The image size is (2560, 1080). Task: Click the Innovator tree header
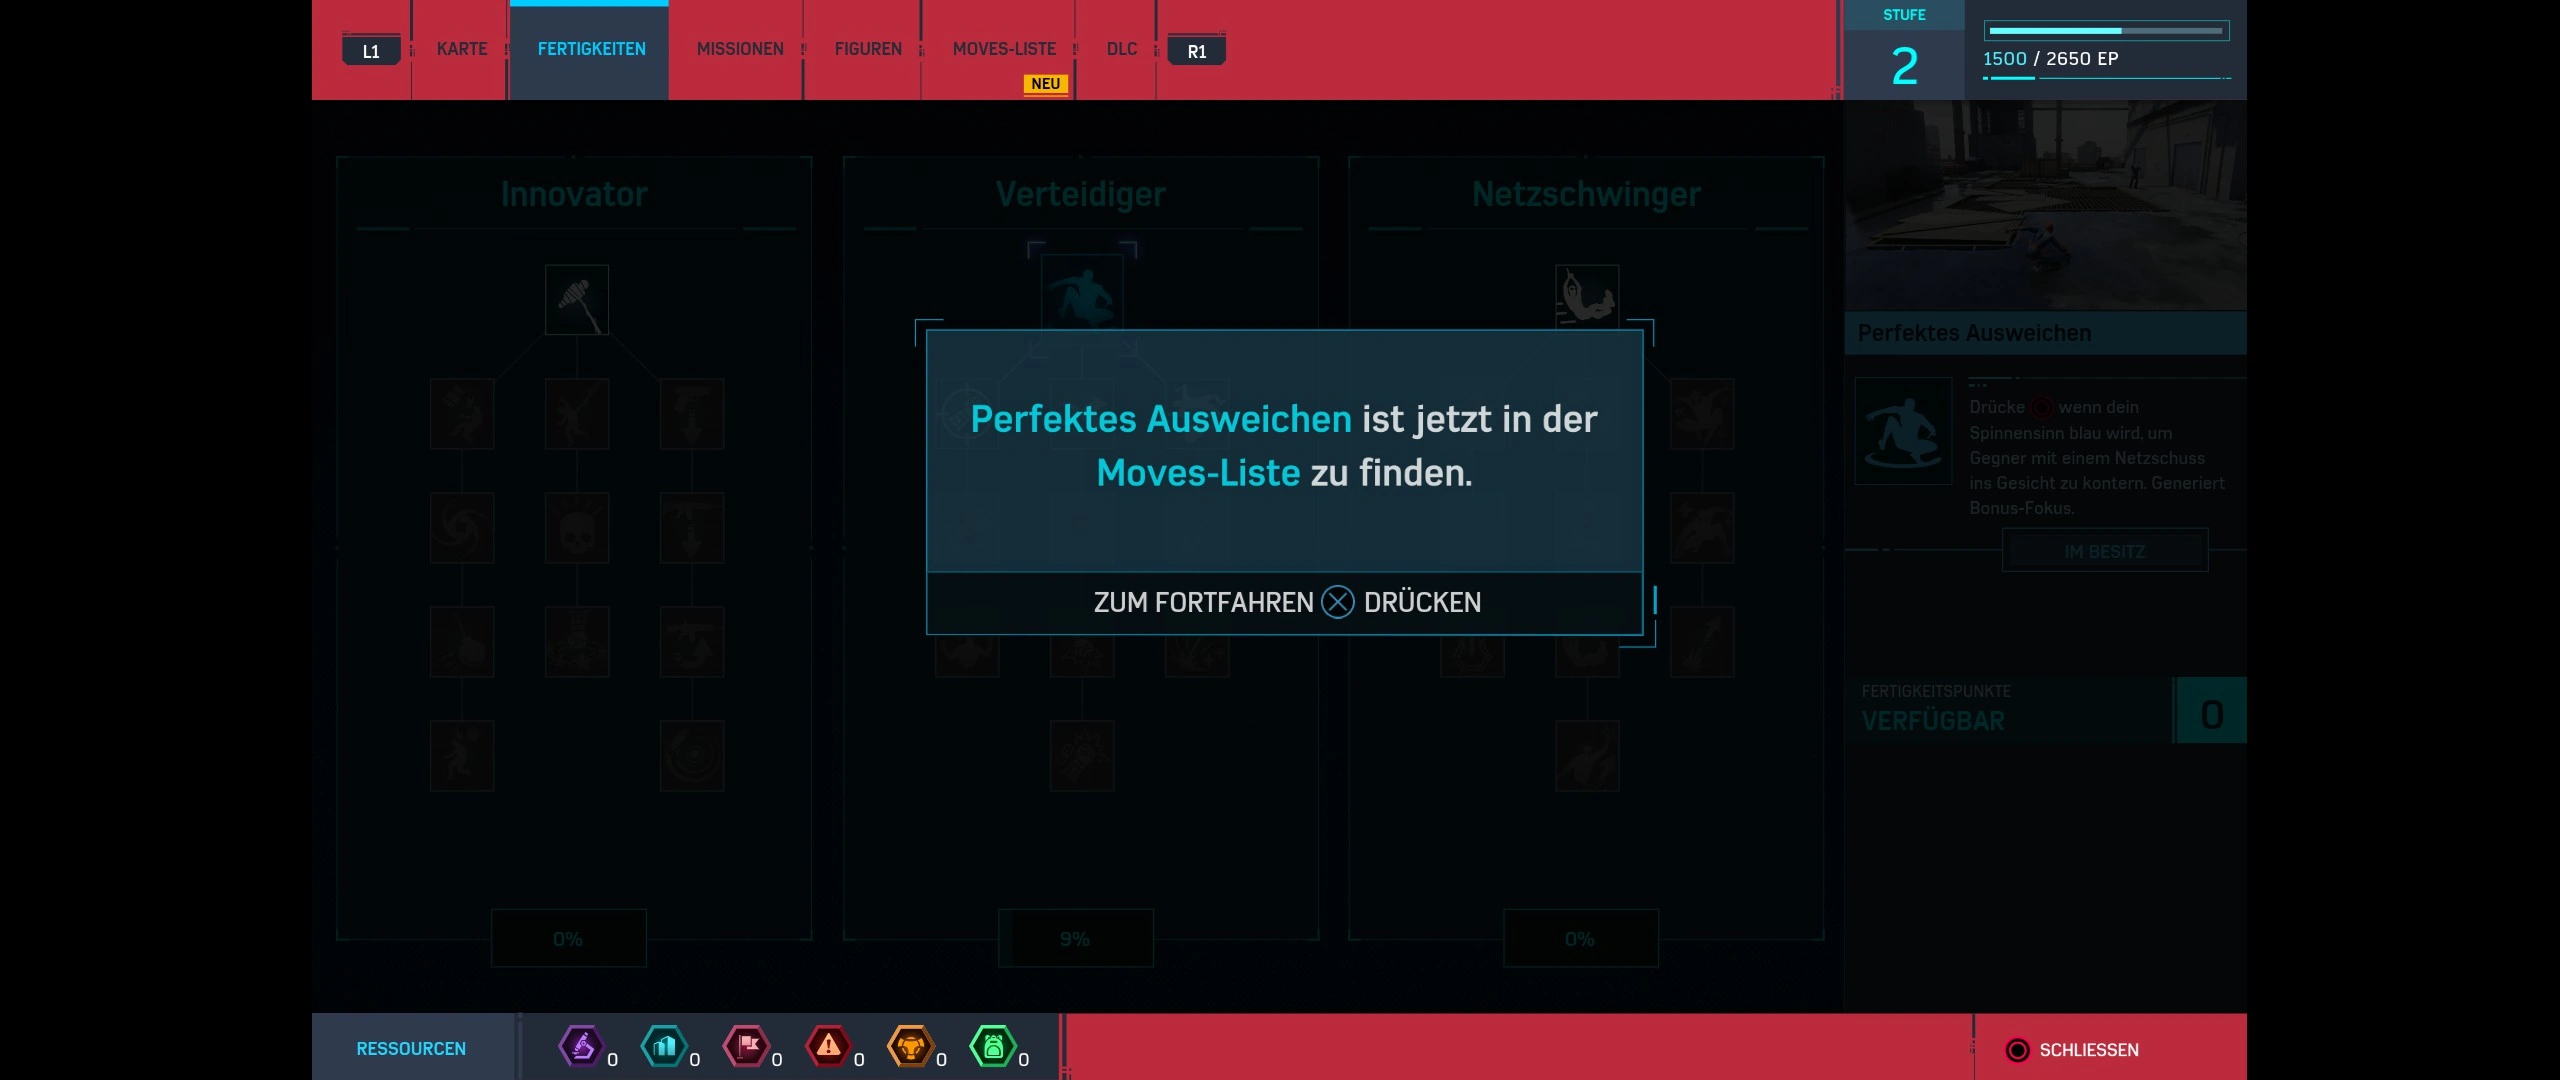pos(574,194)
